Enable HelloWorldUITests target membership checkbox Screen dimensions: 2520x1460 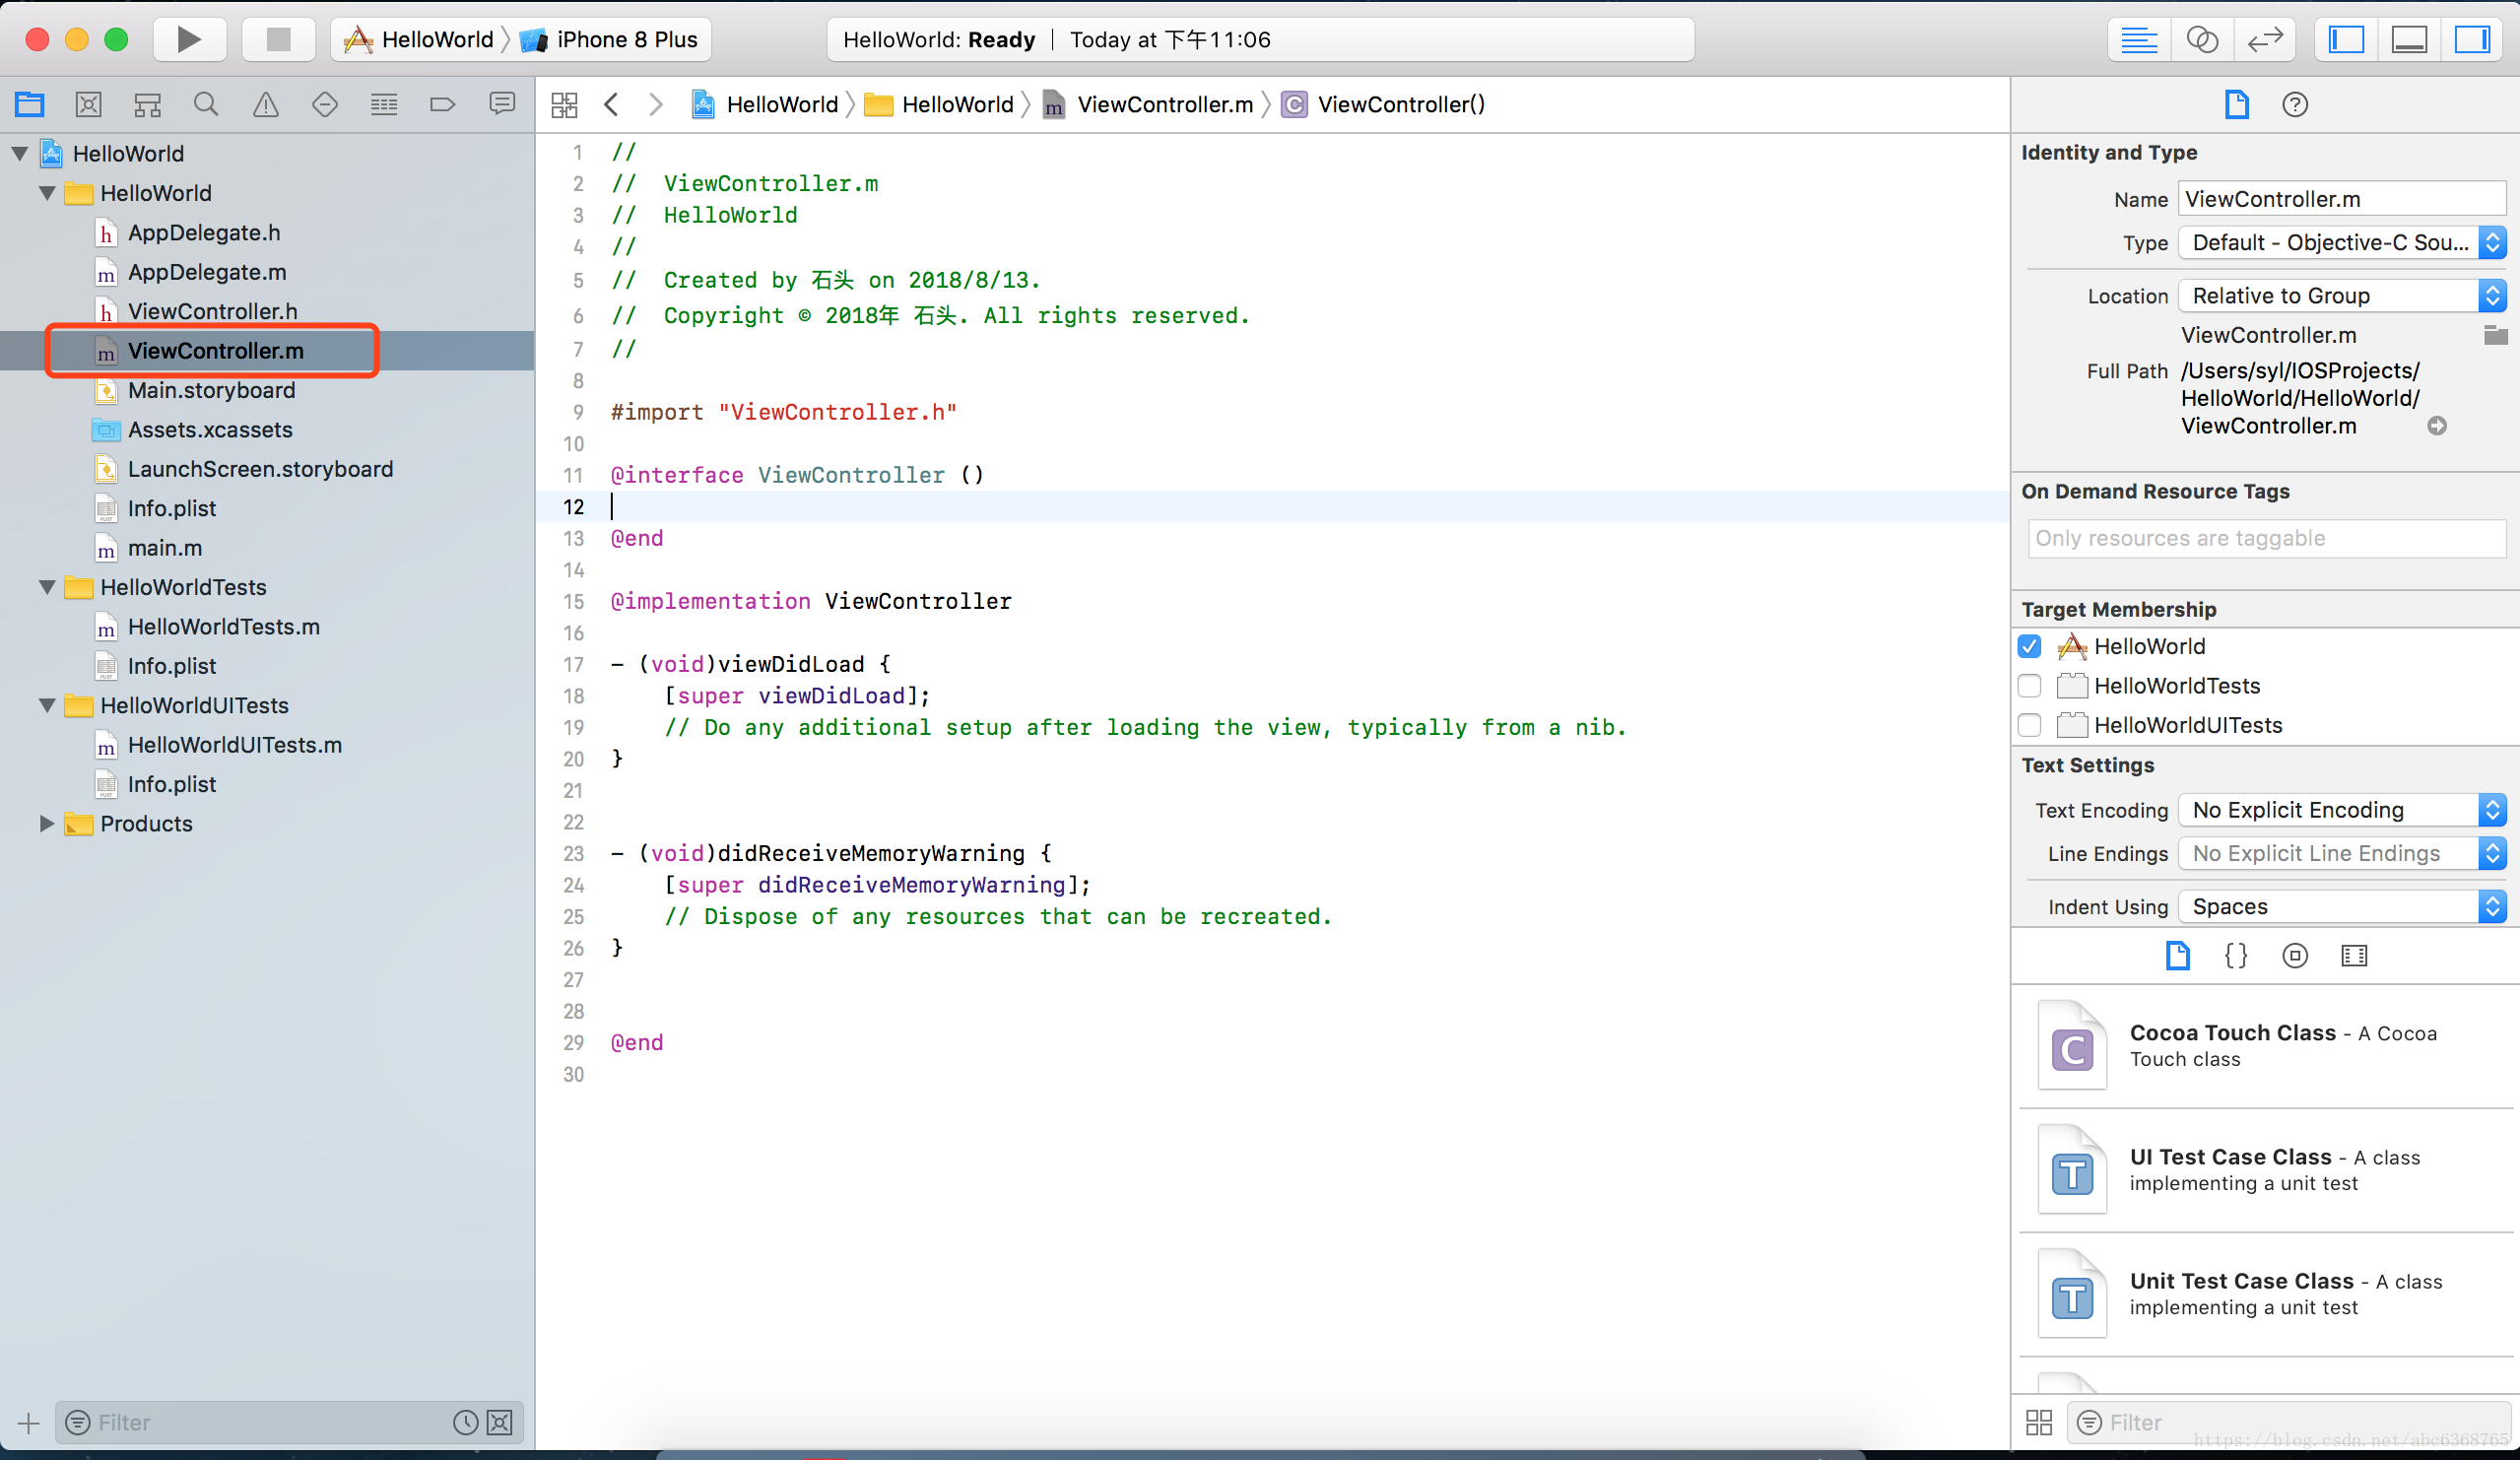pos(2030,725)
